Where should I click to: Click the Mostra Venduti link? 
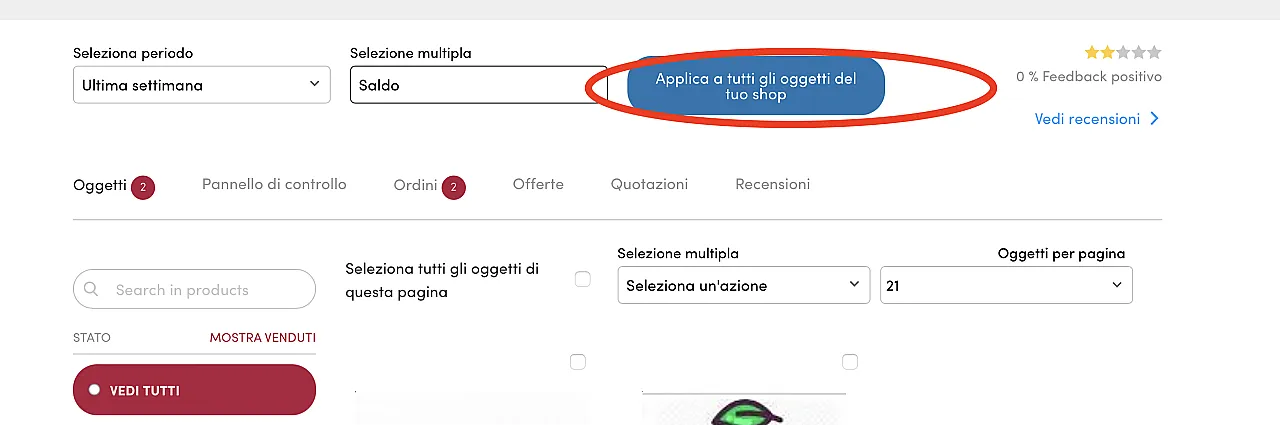point(263,338)
